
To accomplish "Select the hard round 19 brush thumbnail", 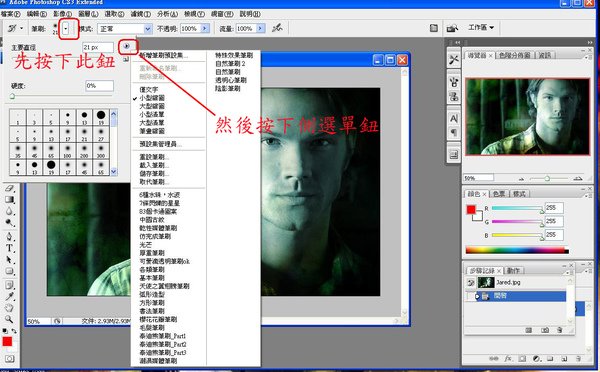I will tap(101, 117).
